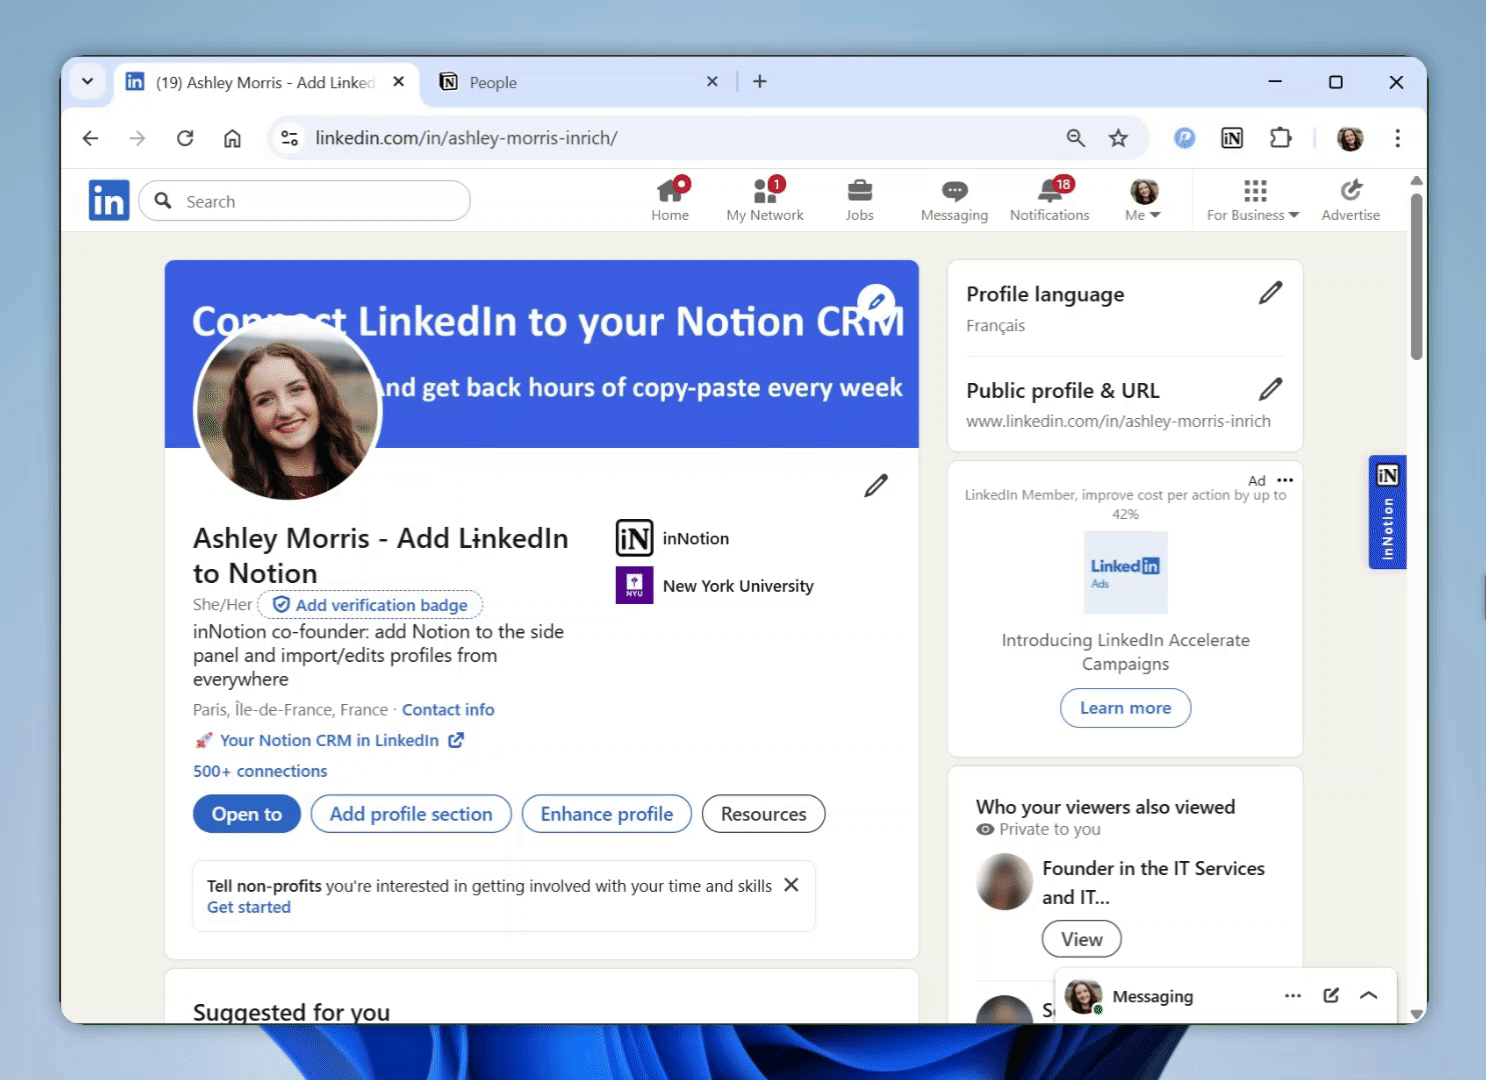1486x1080 pixels.
Task: Open the inNotion side panel tab
Action: pos(1387,512)
